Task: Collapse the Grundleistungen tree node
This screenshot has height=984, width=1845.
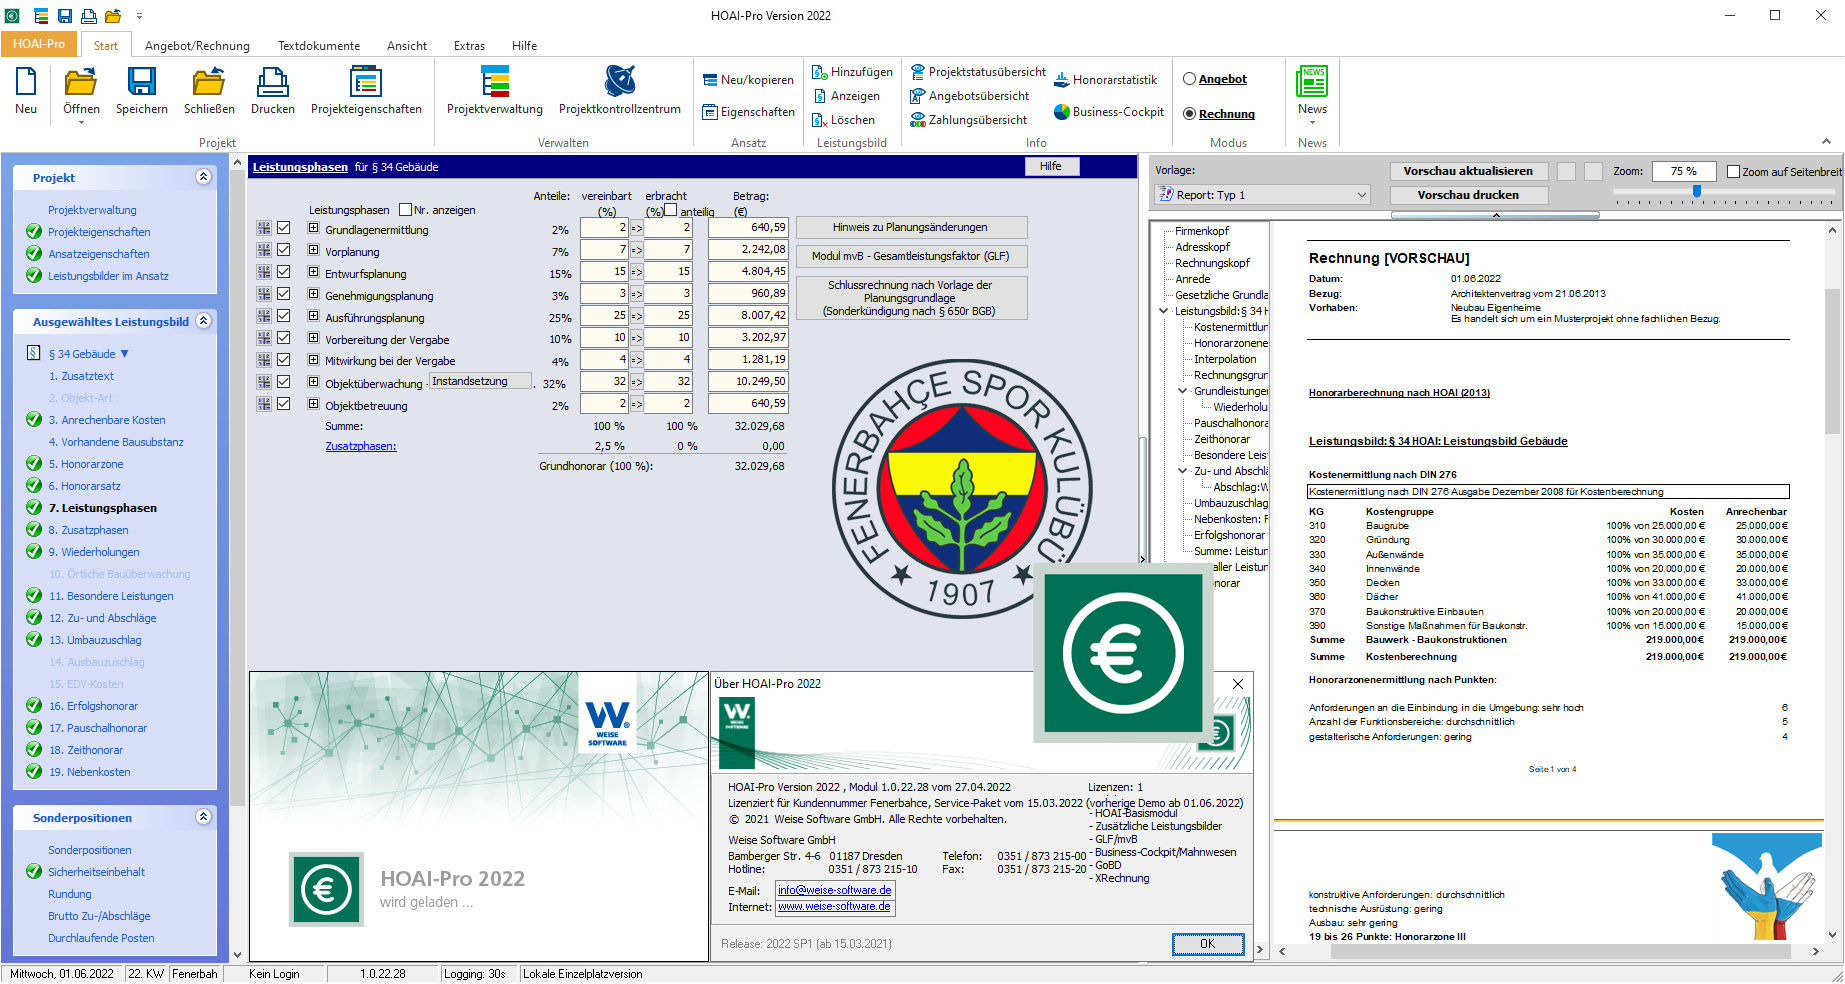Action: point(1184,391)
